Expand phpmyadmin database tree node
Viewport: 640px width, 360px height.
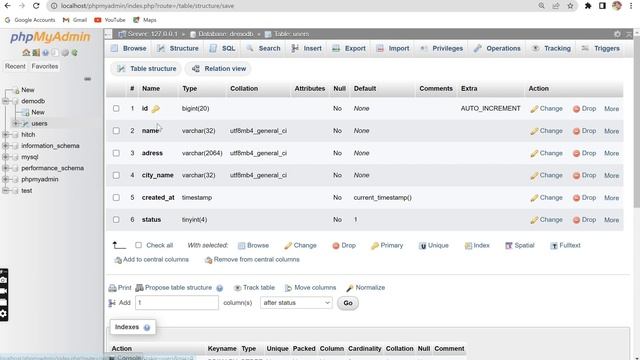pyautogui.click(x=6, y=179)
